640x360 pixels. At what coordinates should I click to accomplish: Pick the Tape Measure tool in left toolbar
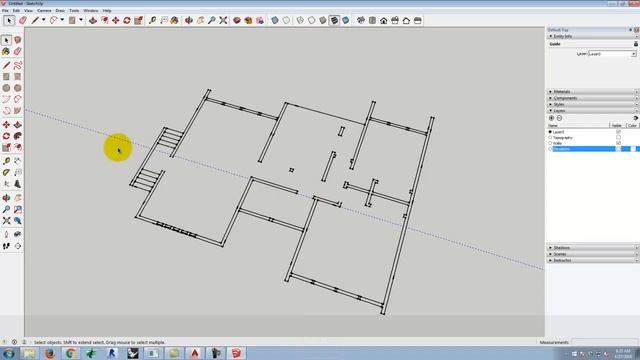6,161
